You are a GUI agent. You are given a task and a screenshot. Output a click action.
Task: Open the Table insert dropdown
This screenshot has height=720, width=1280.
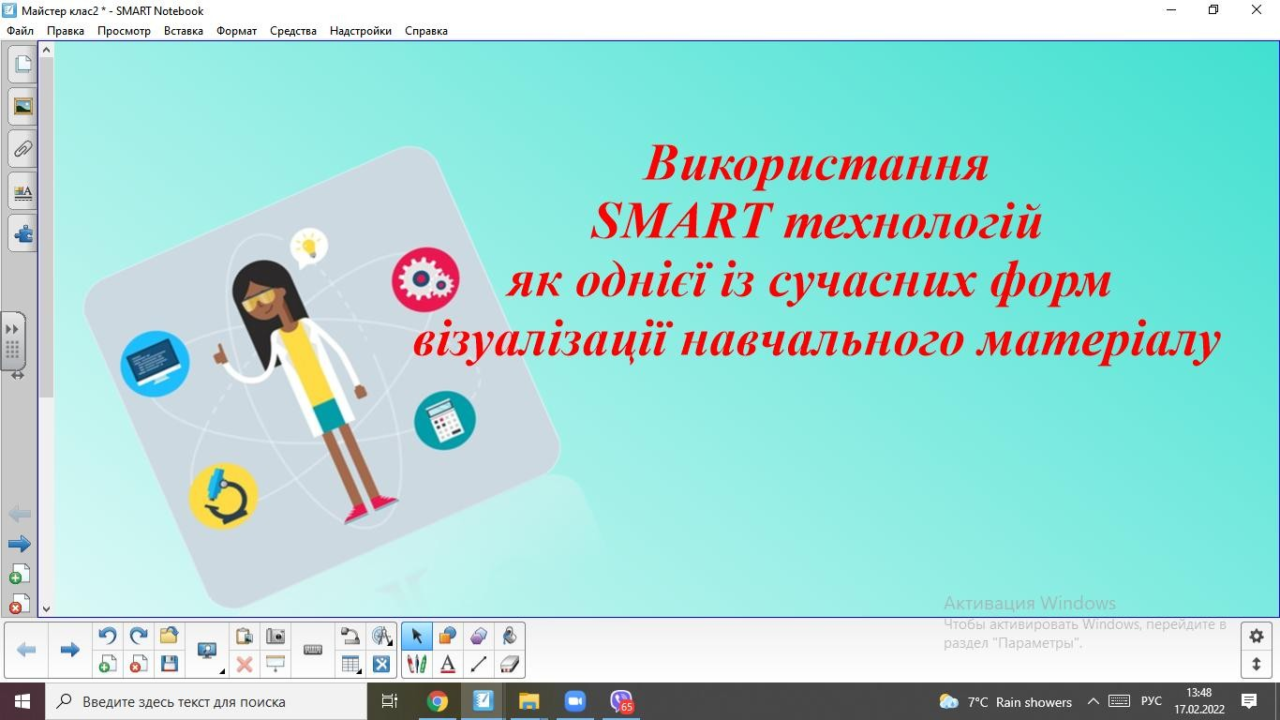click(350, 663)
